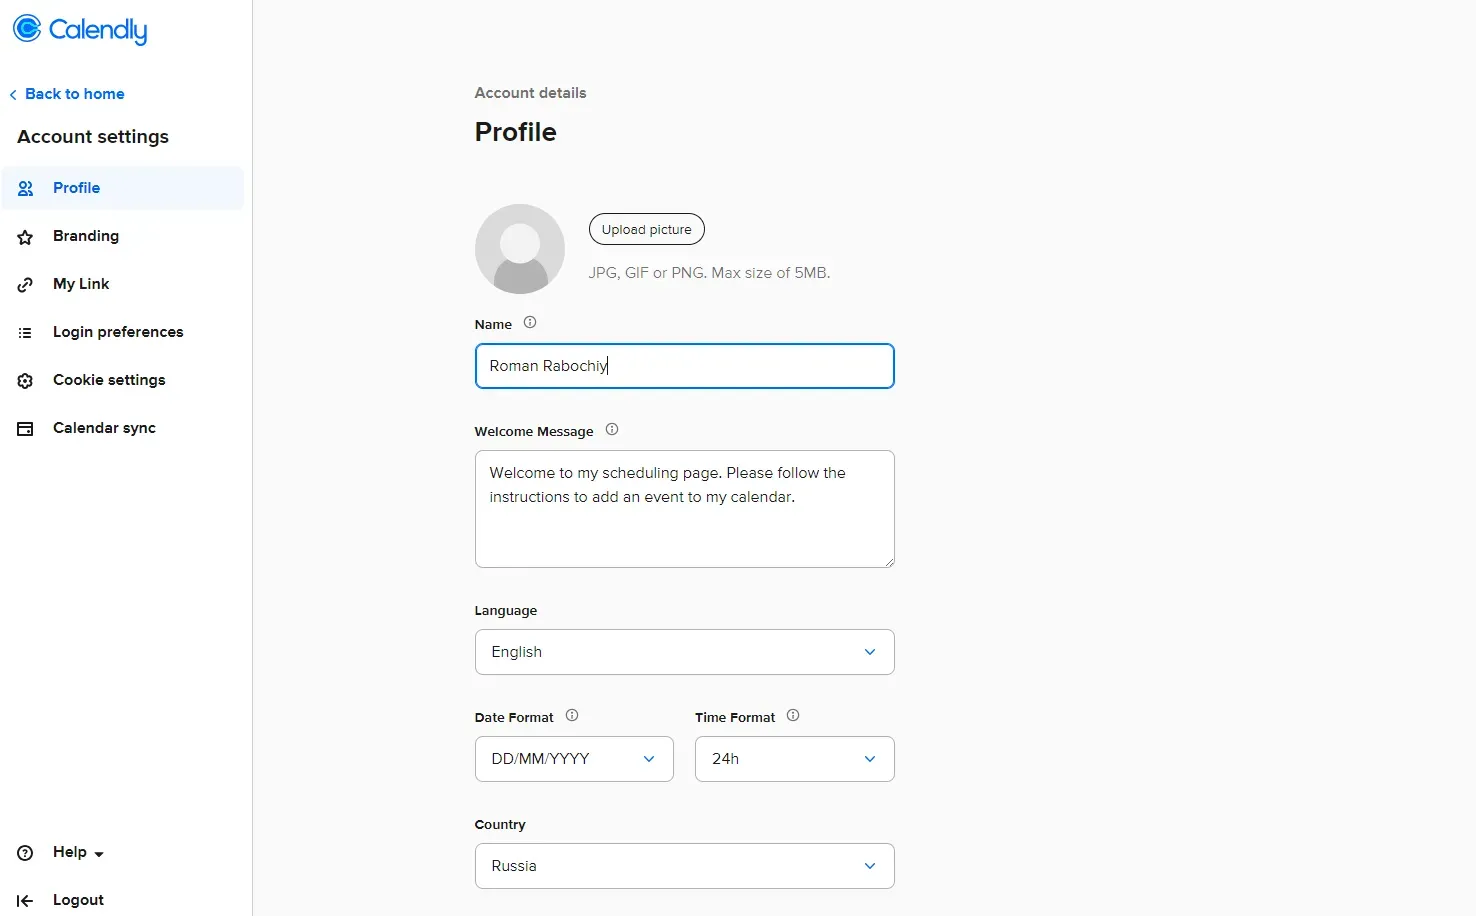Go to Login preferences
1476x916 pixels.
(x=118, y=332)
